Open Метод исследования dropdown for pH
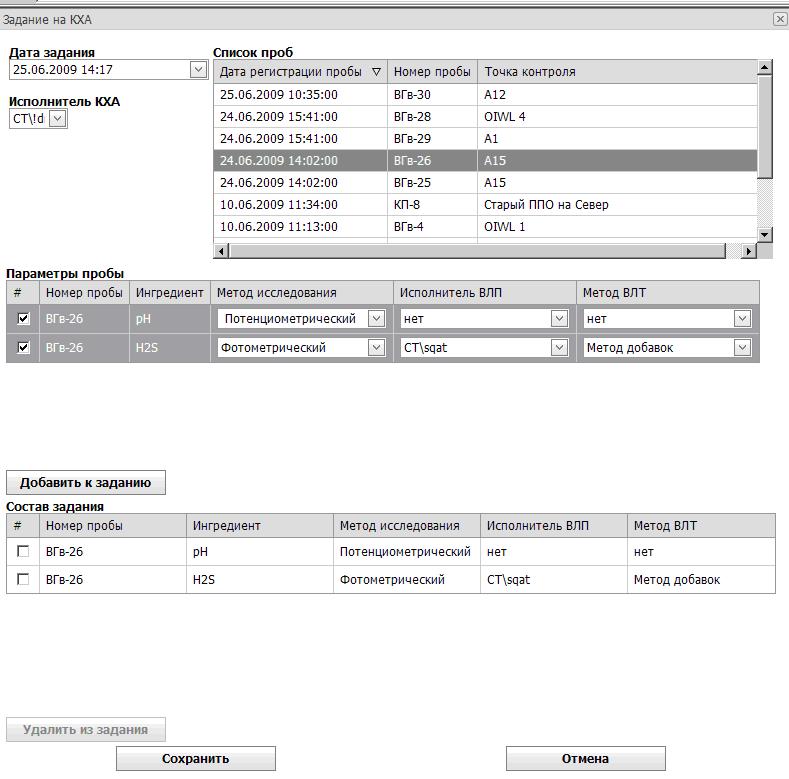 pos(376,319)
